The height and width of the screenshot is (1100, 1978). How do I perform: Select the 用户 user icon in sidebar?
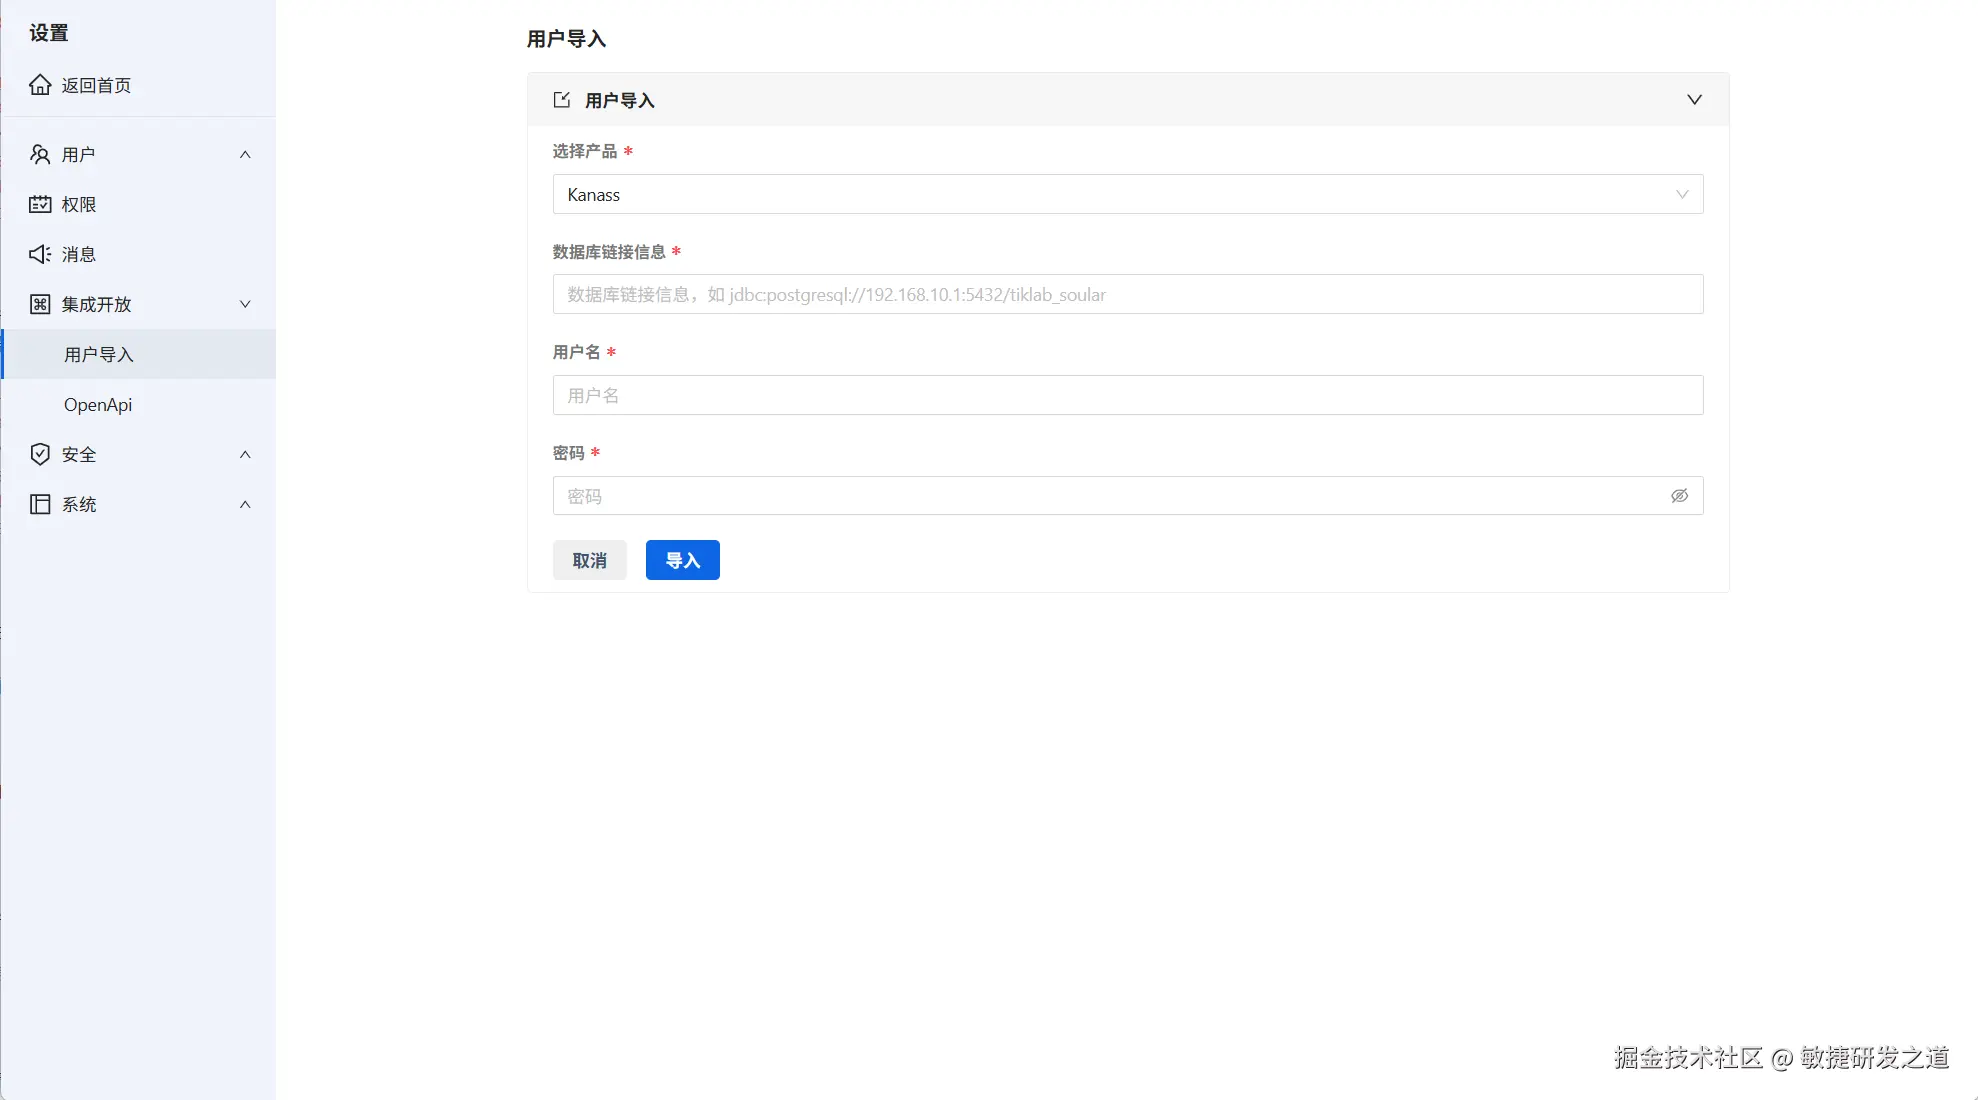pyautogui.click(x=40, y=154)
